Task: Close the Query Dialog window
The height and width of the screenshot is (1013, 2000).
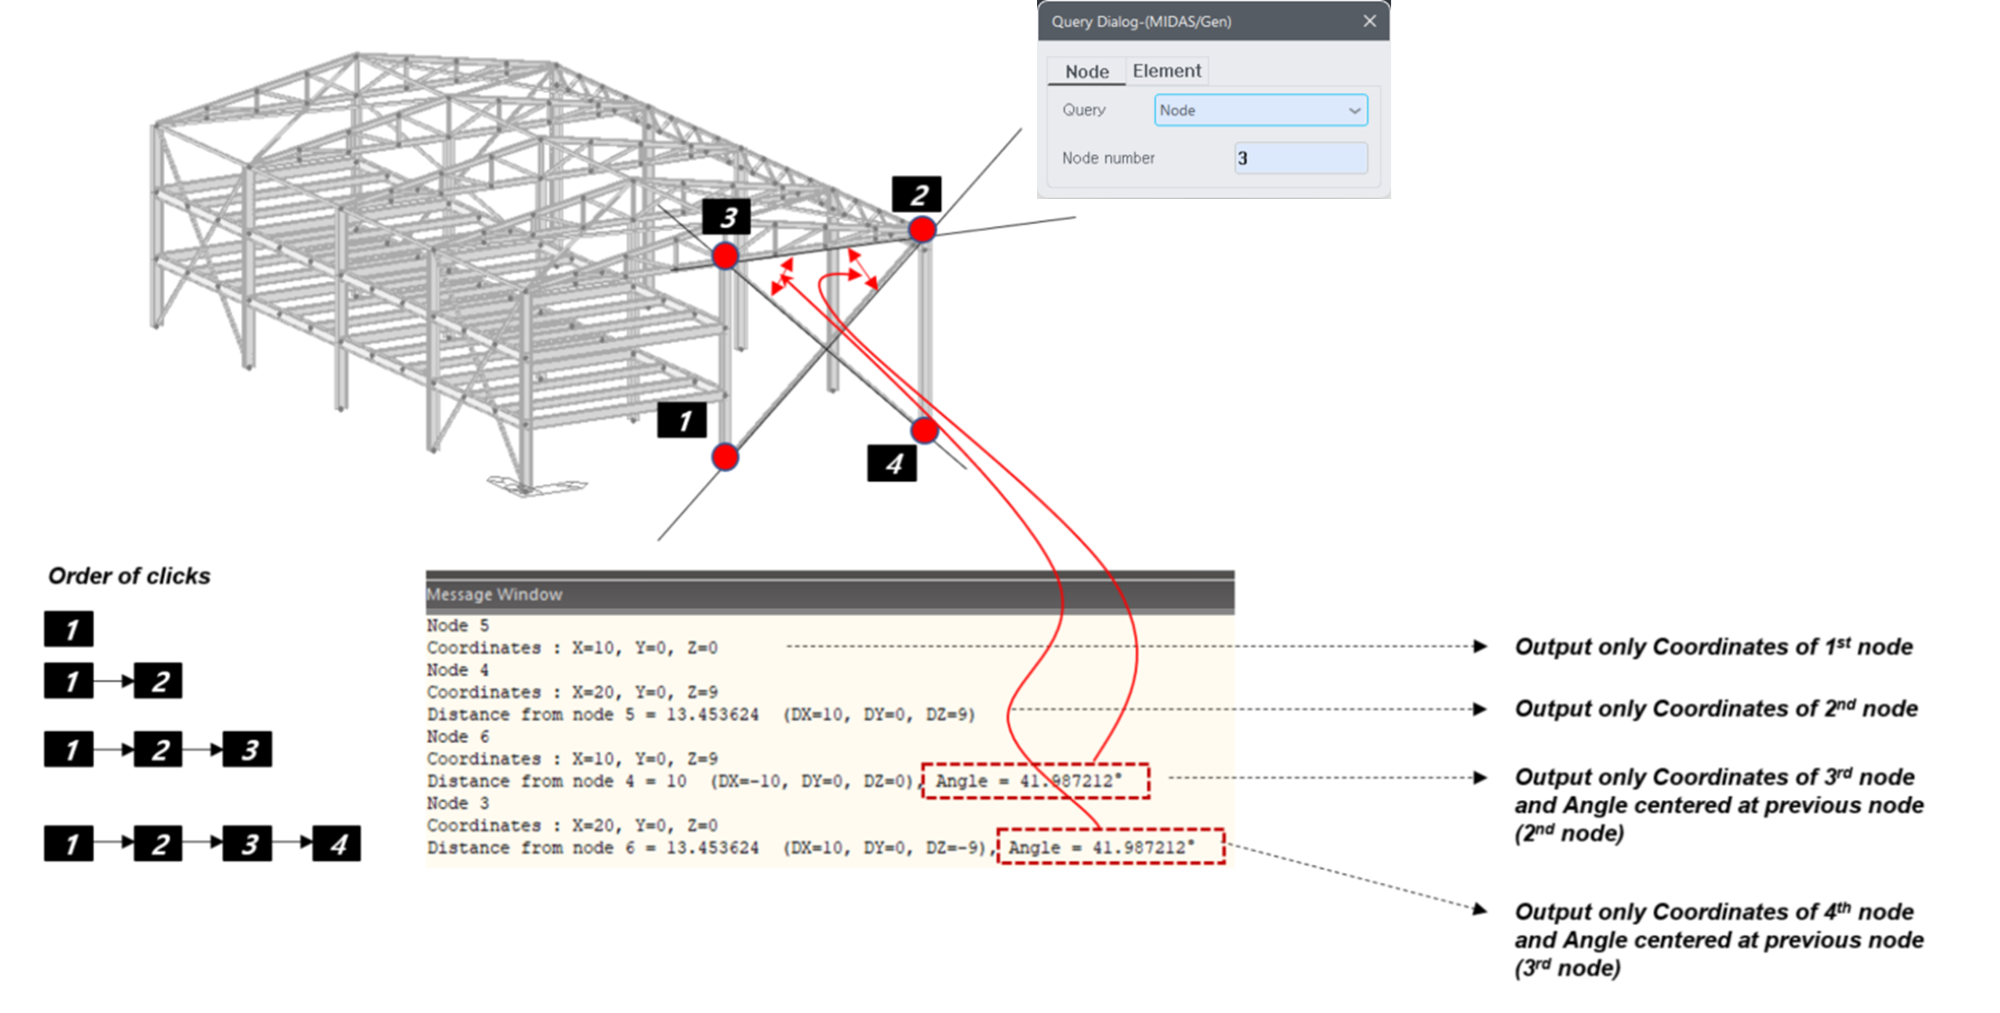Action: (x=1369, y=20)
